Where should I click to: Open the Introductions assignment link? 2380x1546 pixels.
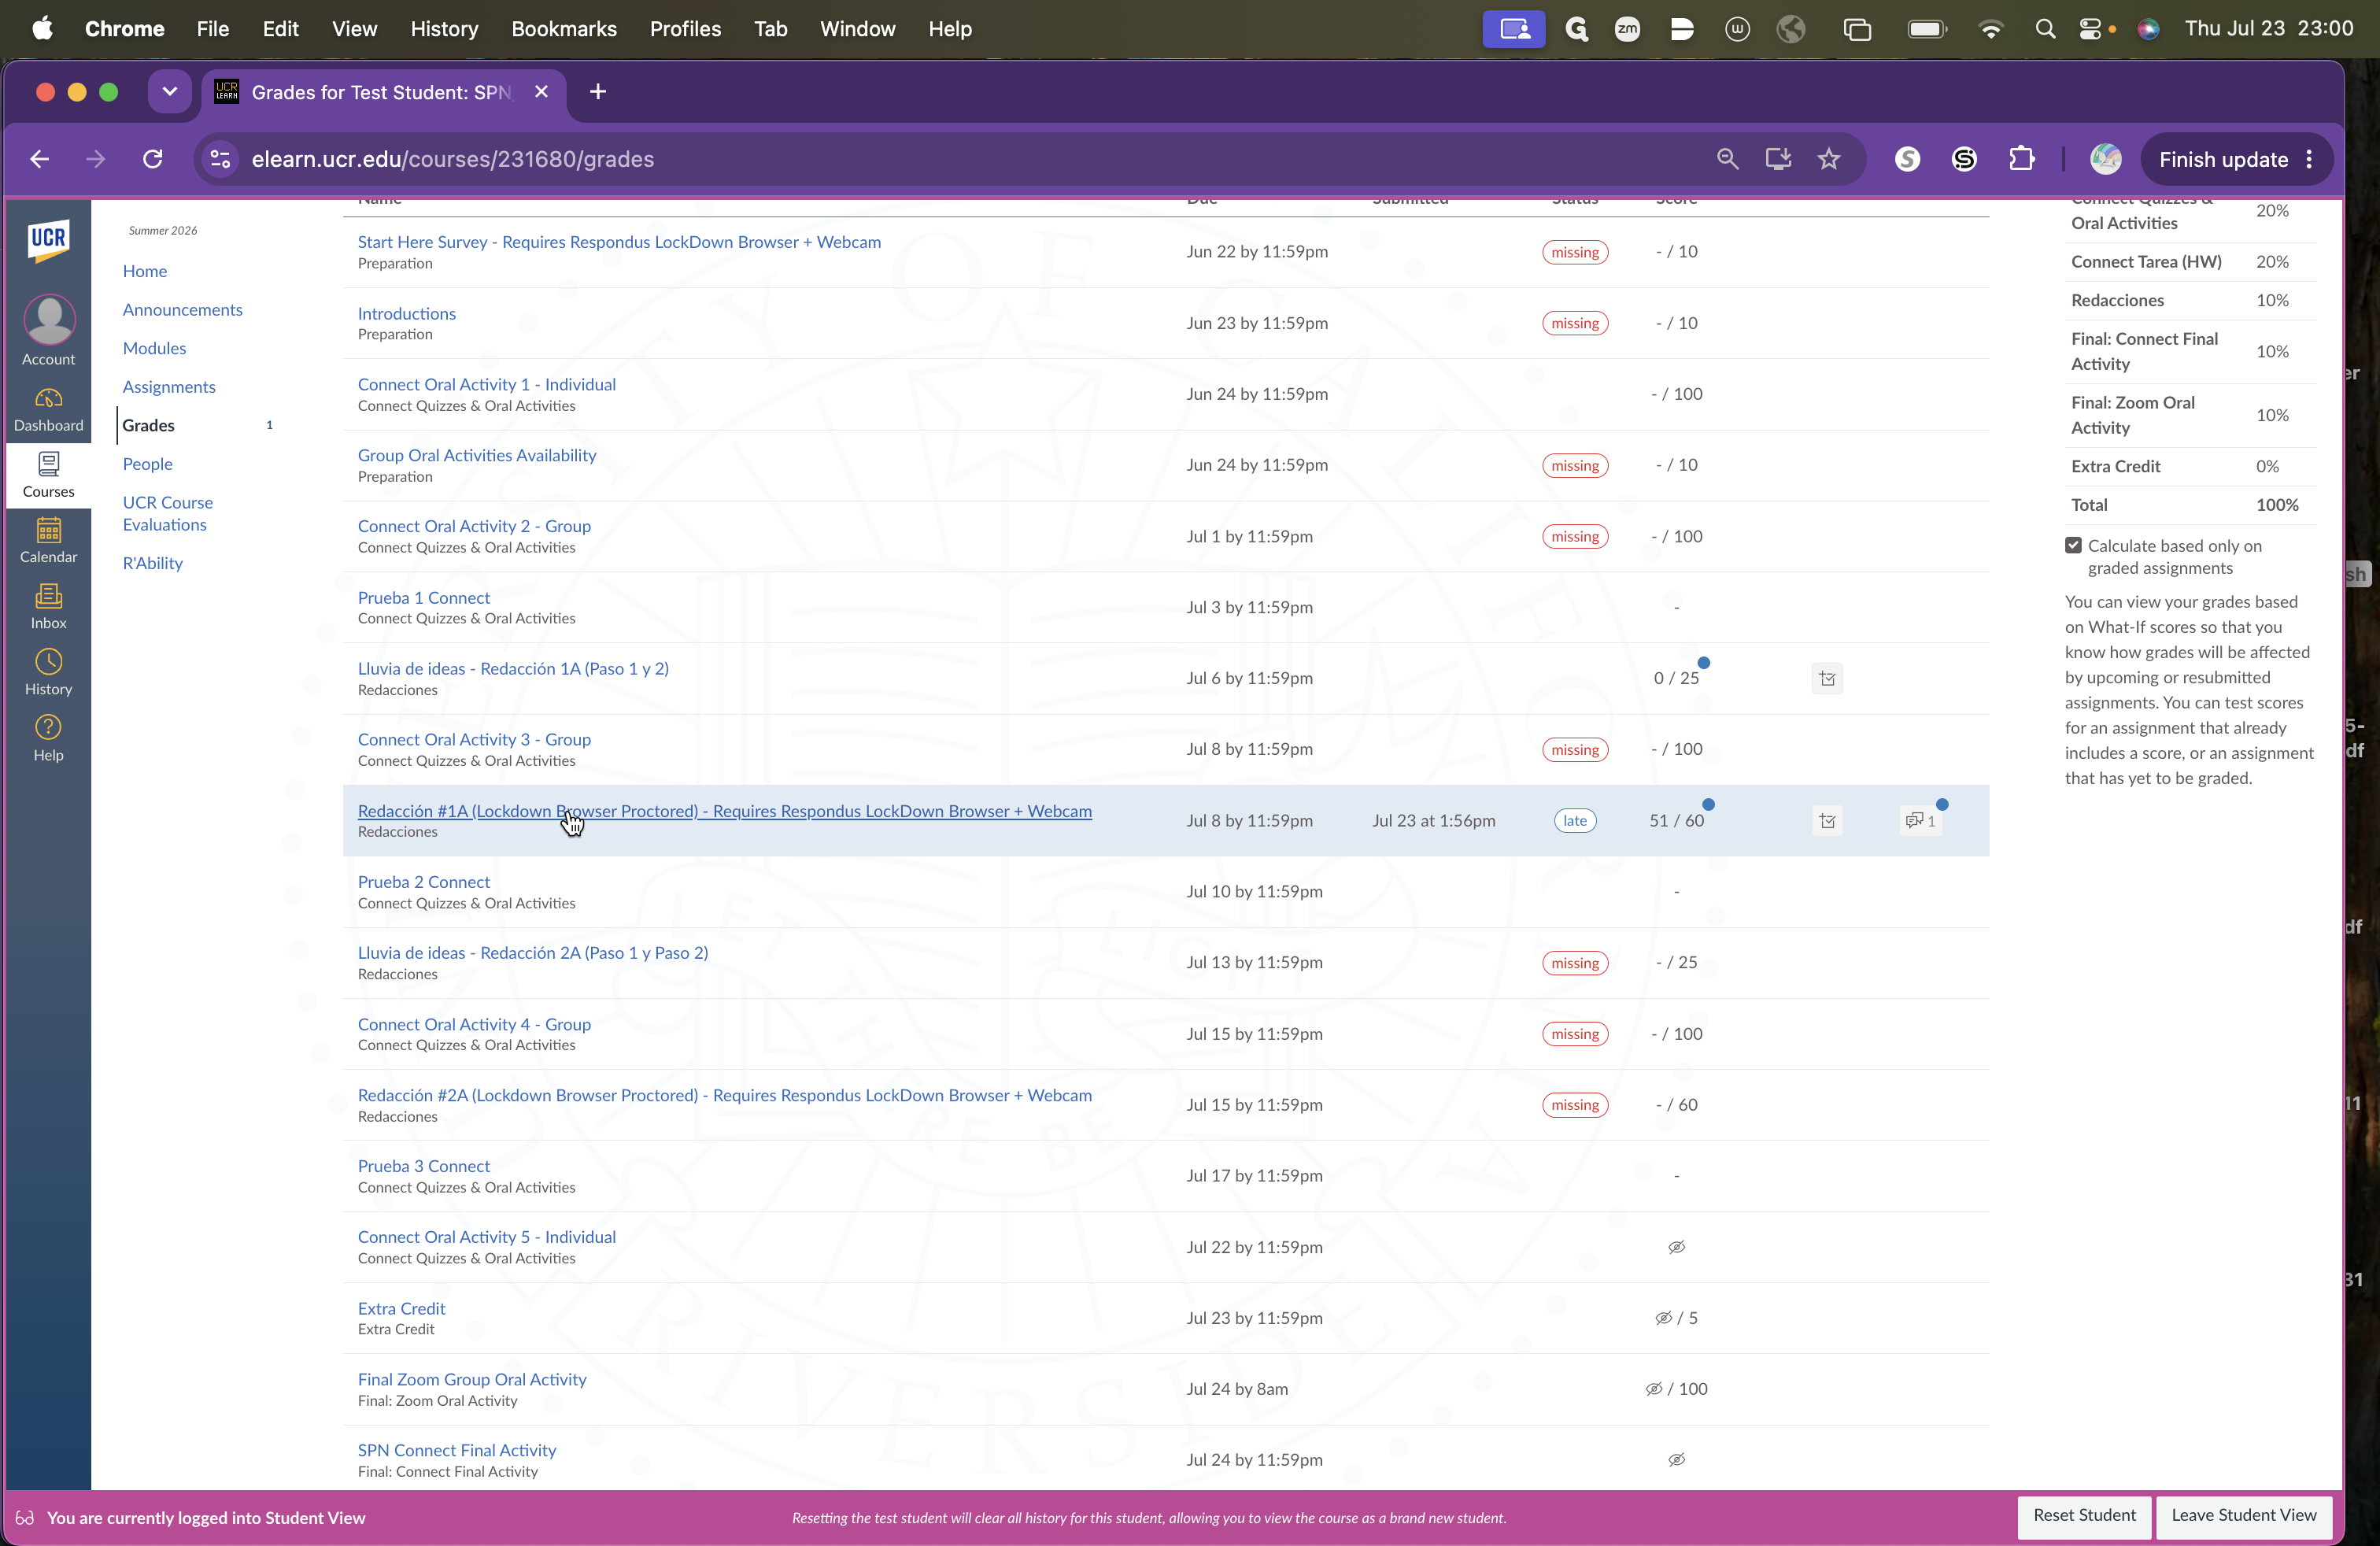[407, 313]
